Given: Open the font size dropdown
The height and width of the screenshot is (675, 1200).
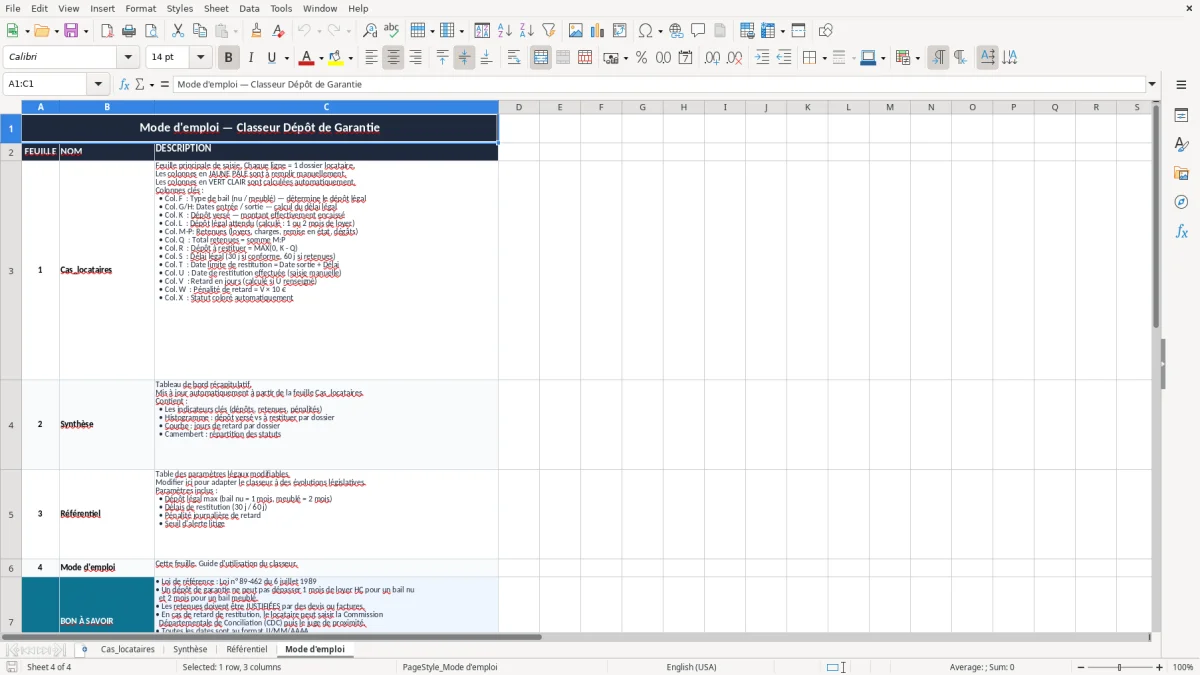Looking at the screenshot, I should click(201, 58).
